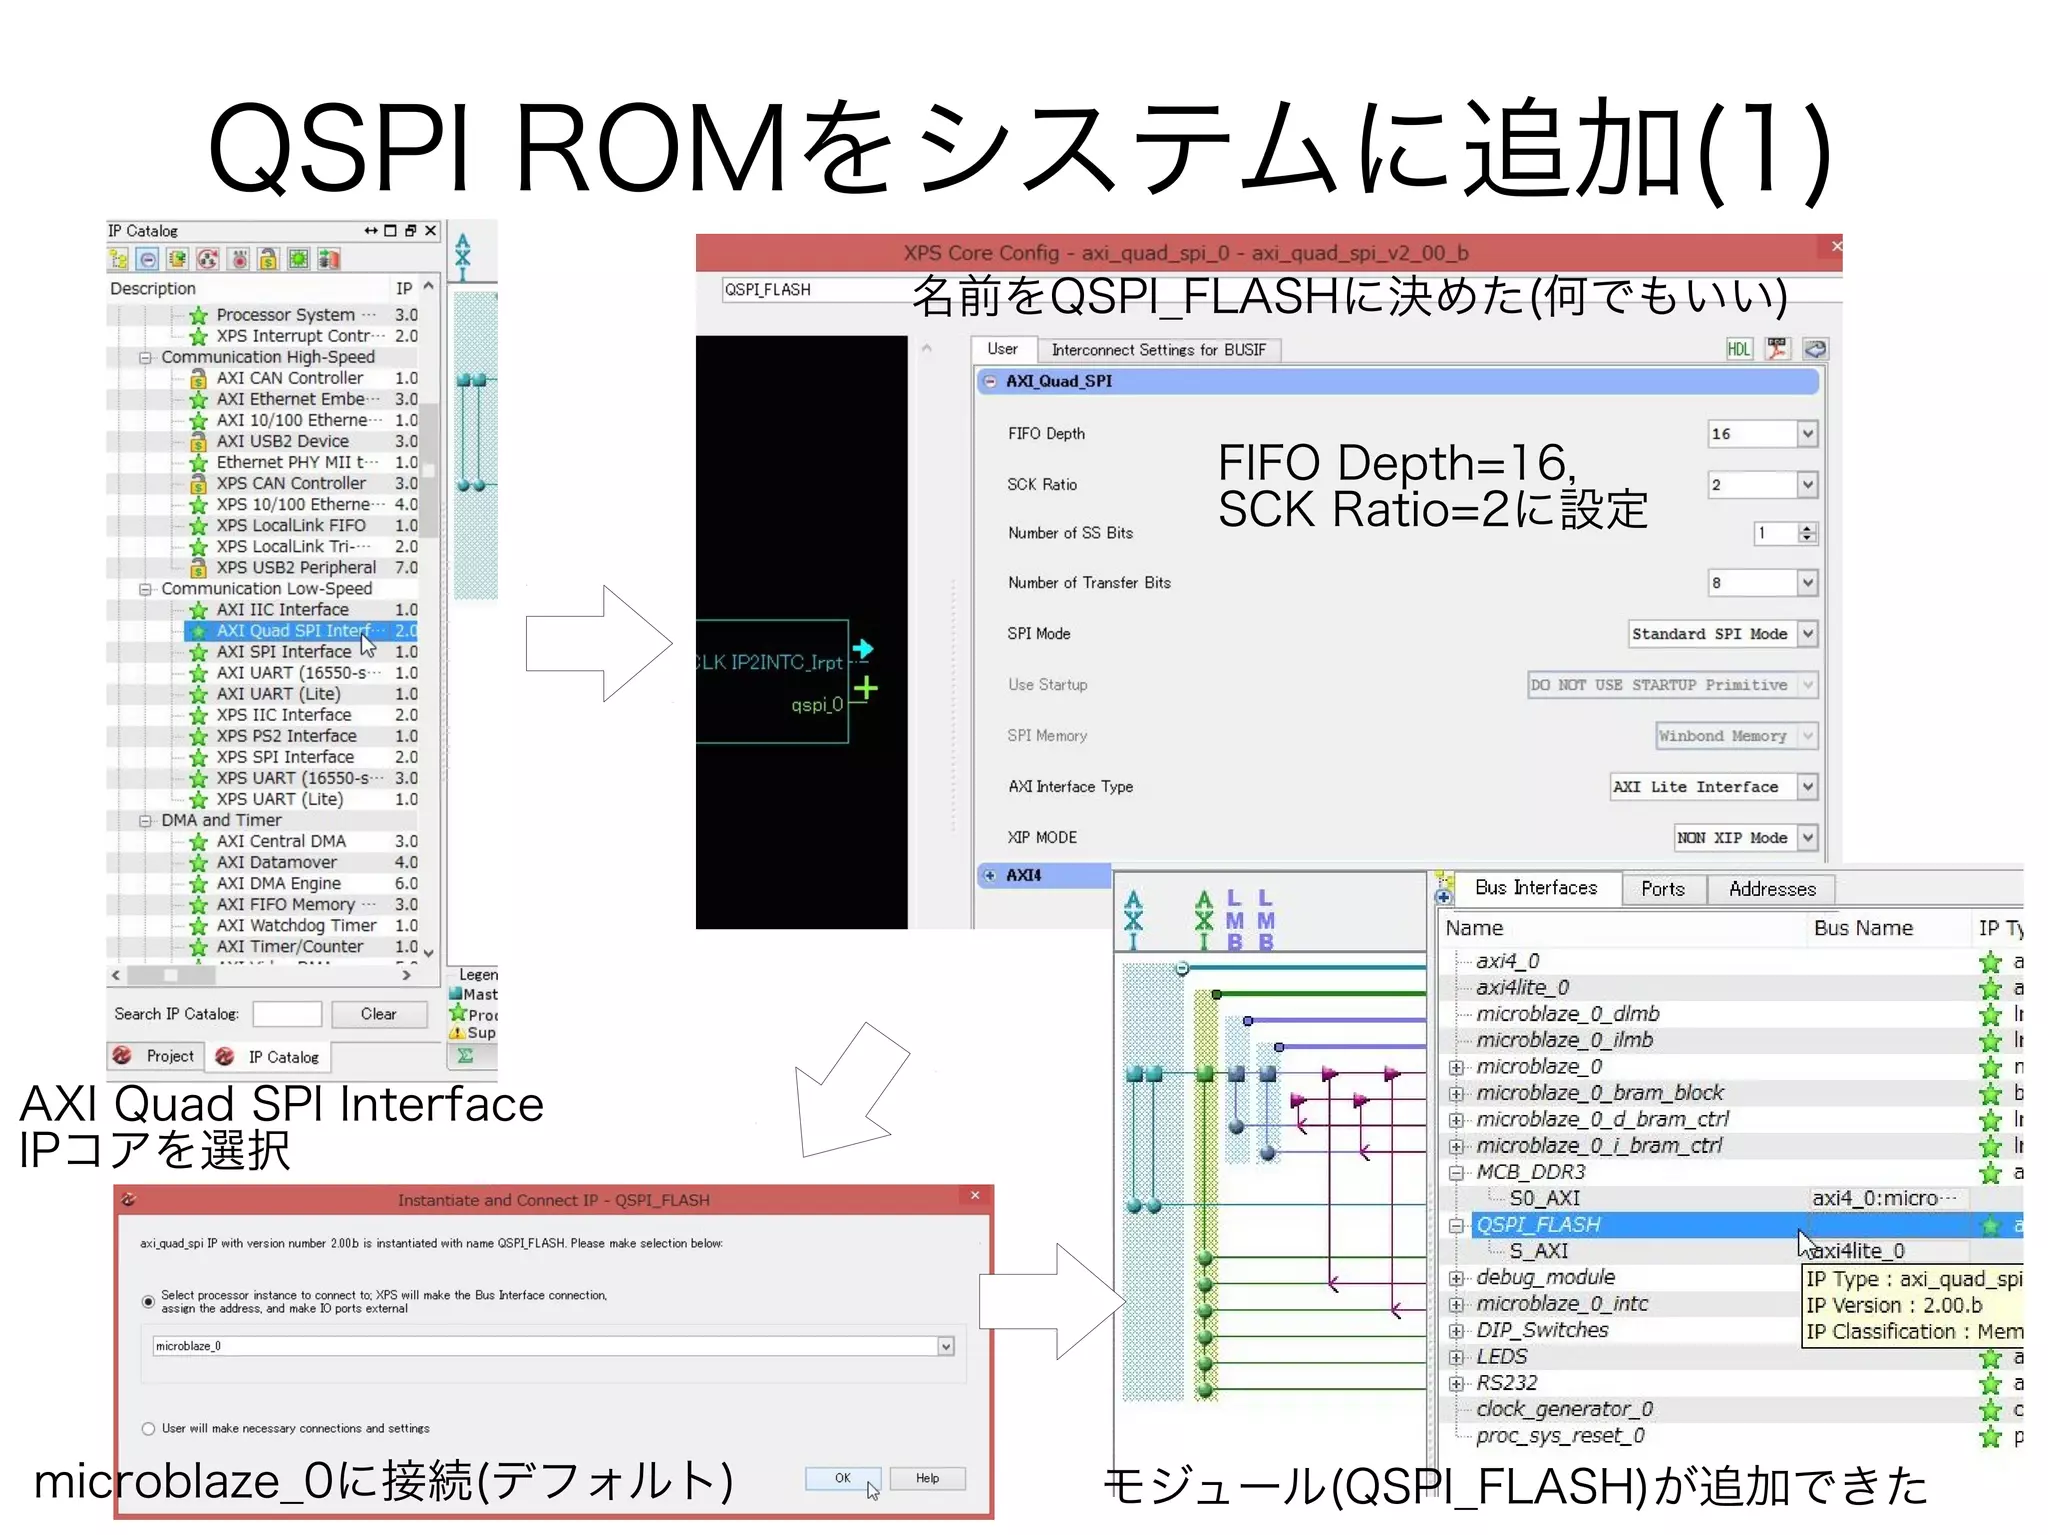Click the tree-view icon in IP Catalog toolbar
2048x1535 pixels.
[x=118, y=260]
